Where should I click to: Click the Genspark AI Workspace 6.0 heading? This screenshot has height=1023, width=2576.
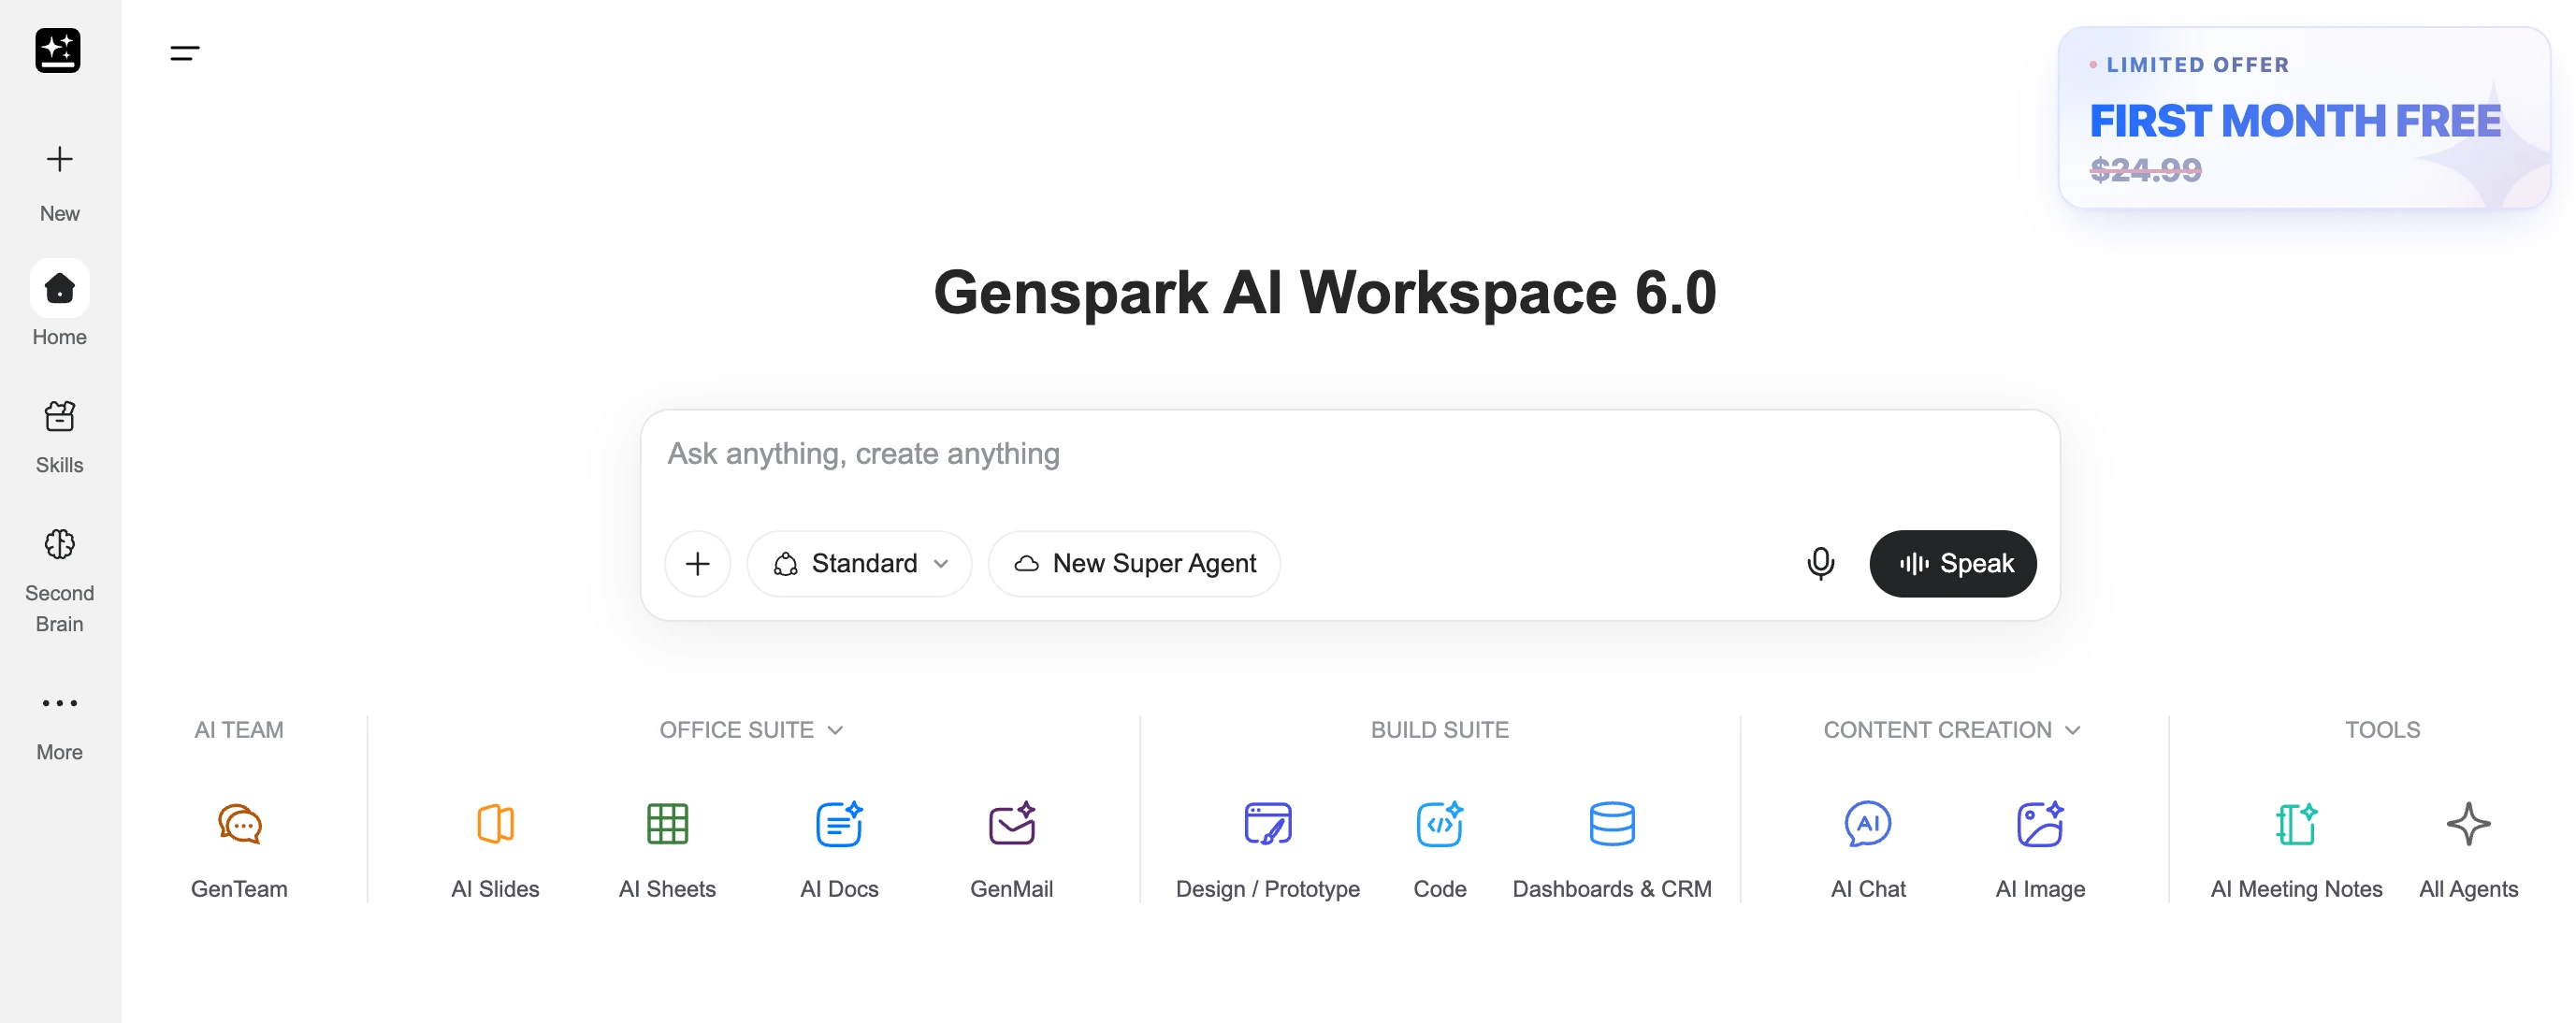click(x=1324, y=293)
